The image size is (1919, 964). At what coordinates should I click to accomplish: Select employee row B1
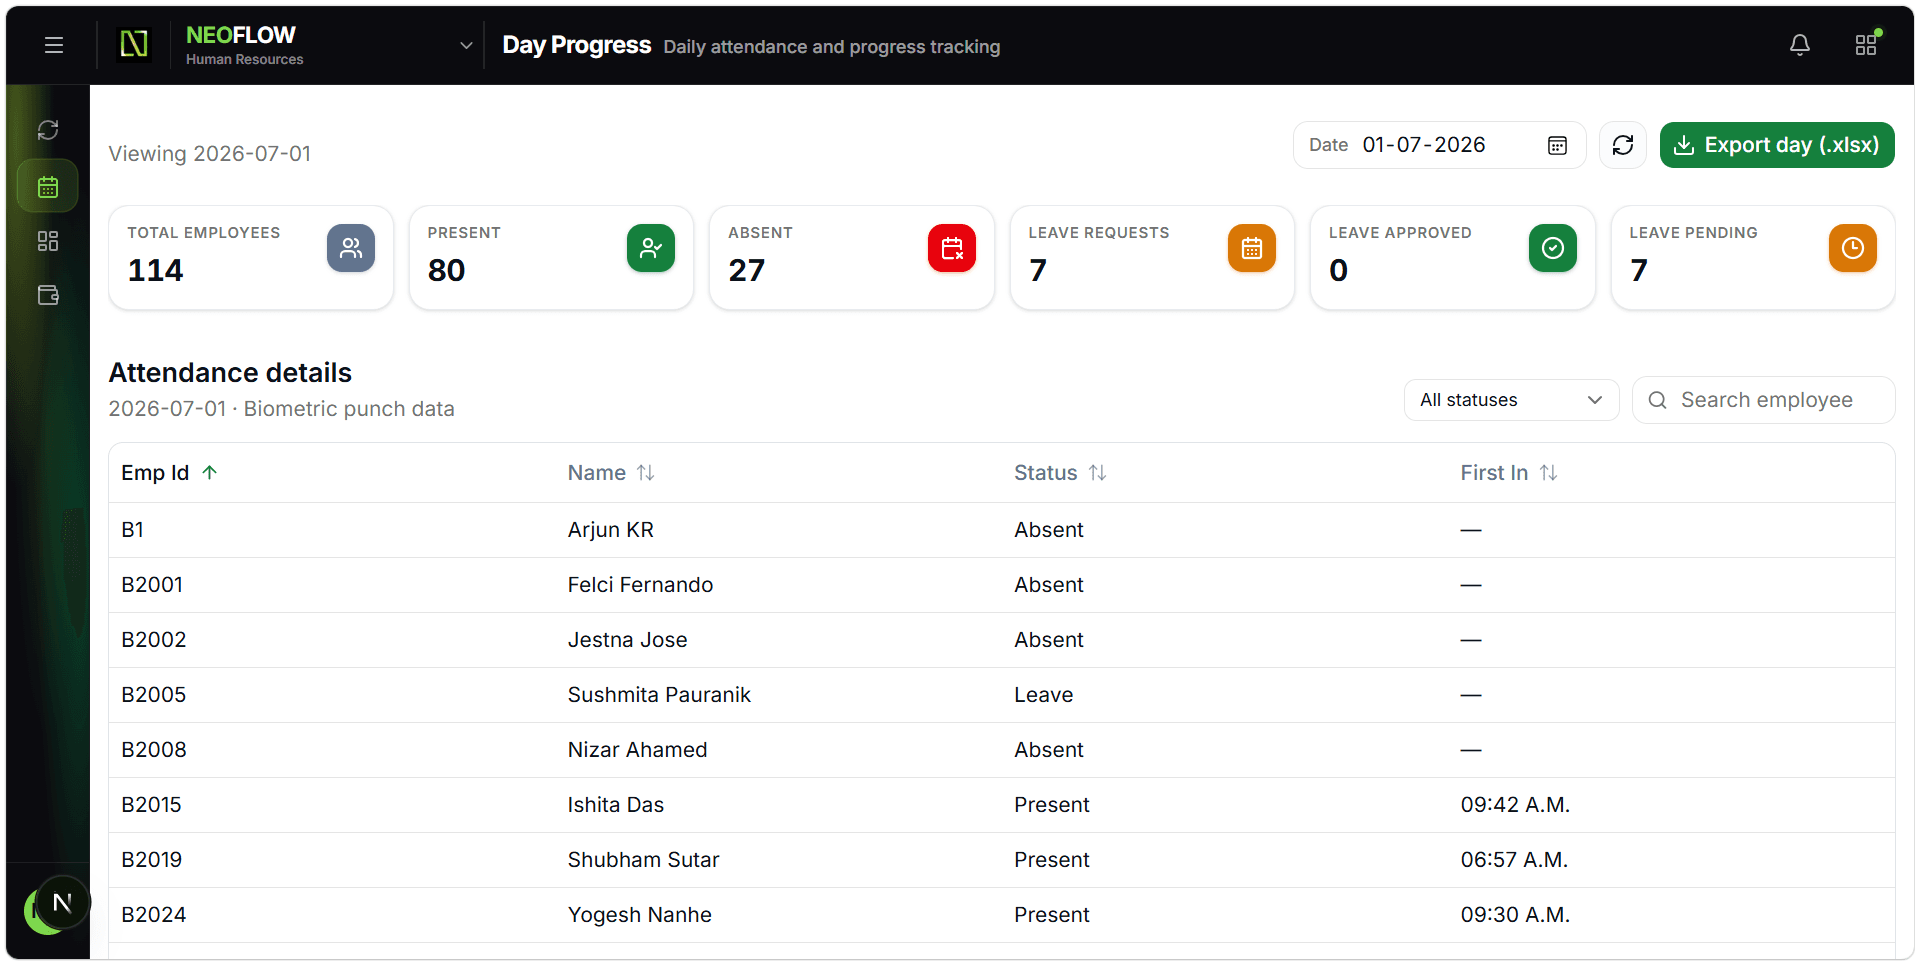click(x=1002, y=530)
